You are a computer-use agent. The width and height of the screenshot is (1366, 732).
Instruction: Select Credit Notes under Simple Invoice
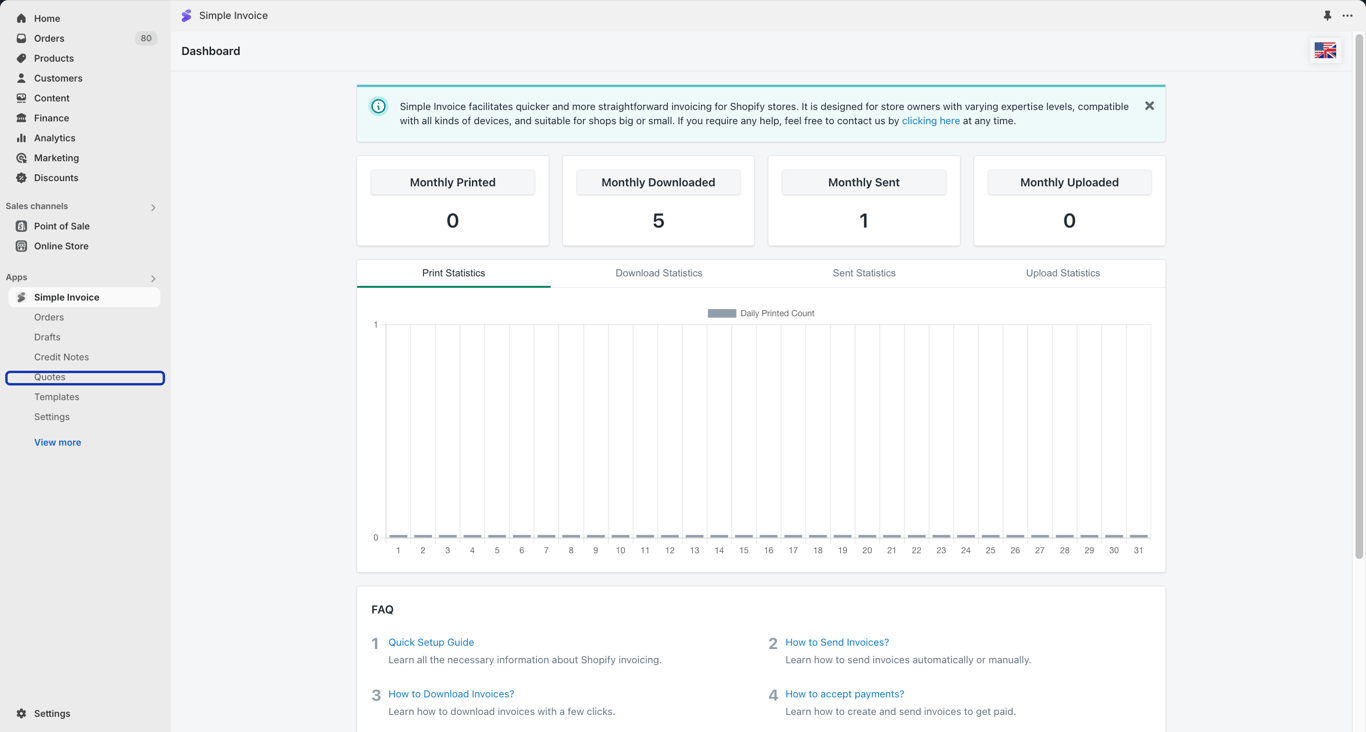pos(61,357)
